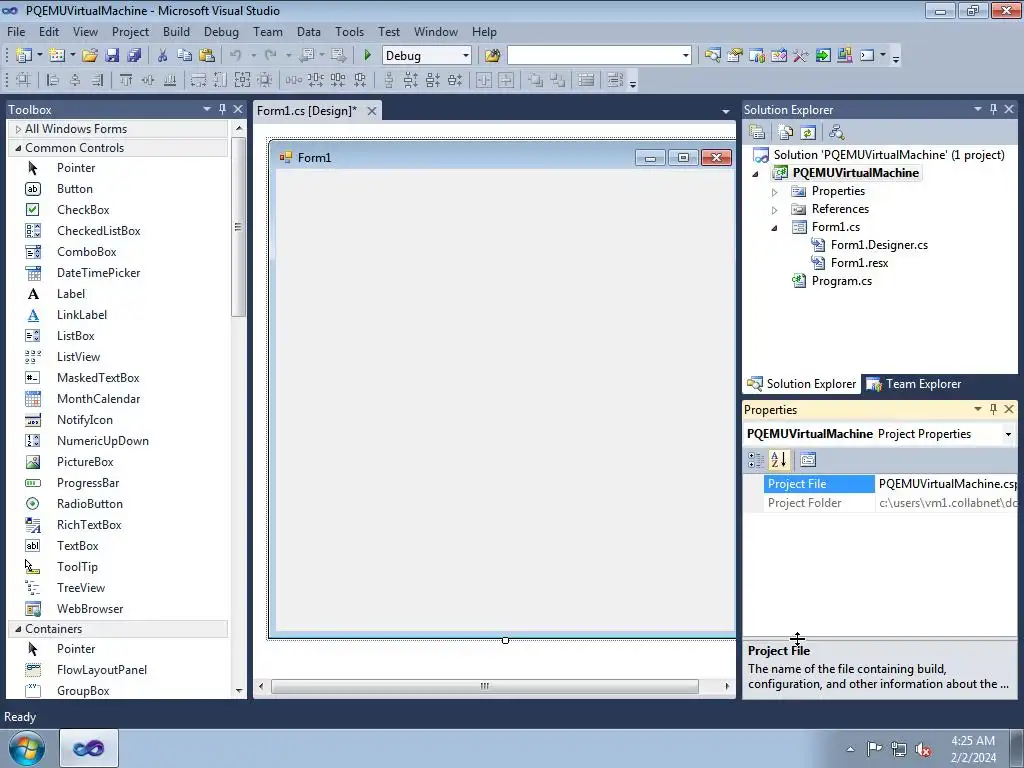
Task: Click the Open File folder icon
Action: coord(90,56)
